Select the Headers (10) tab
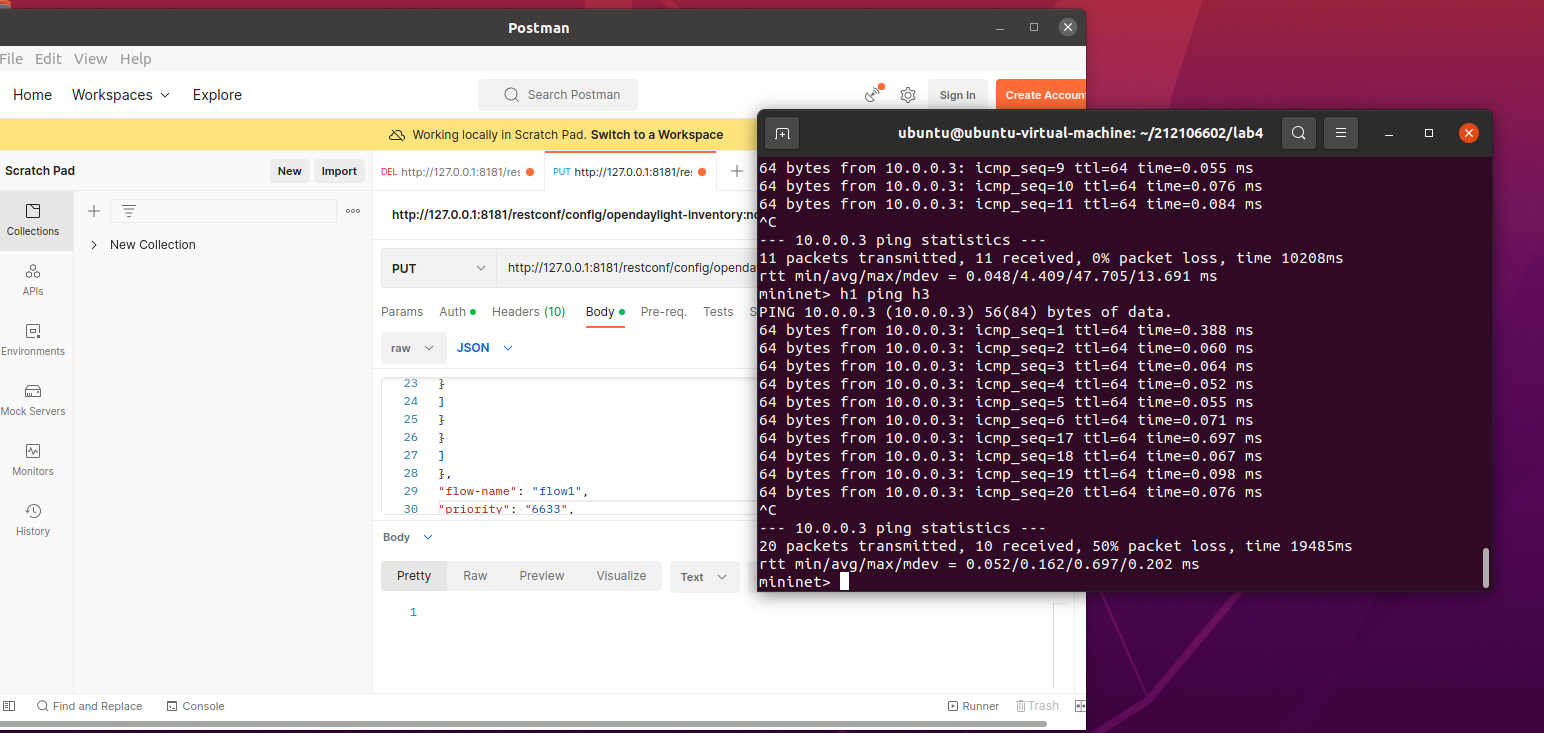 tap(529, 312)
